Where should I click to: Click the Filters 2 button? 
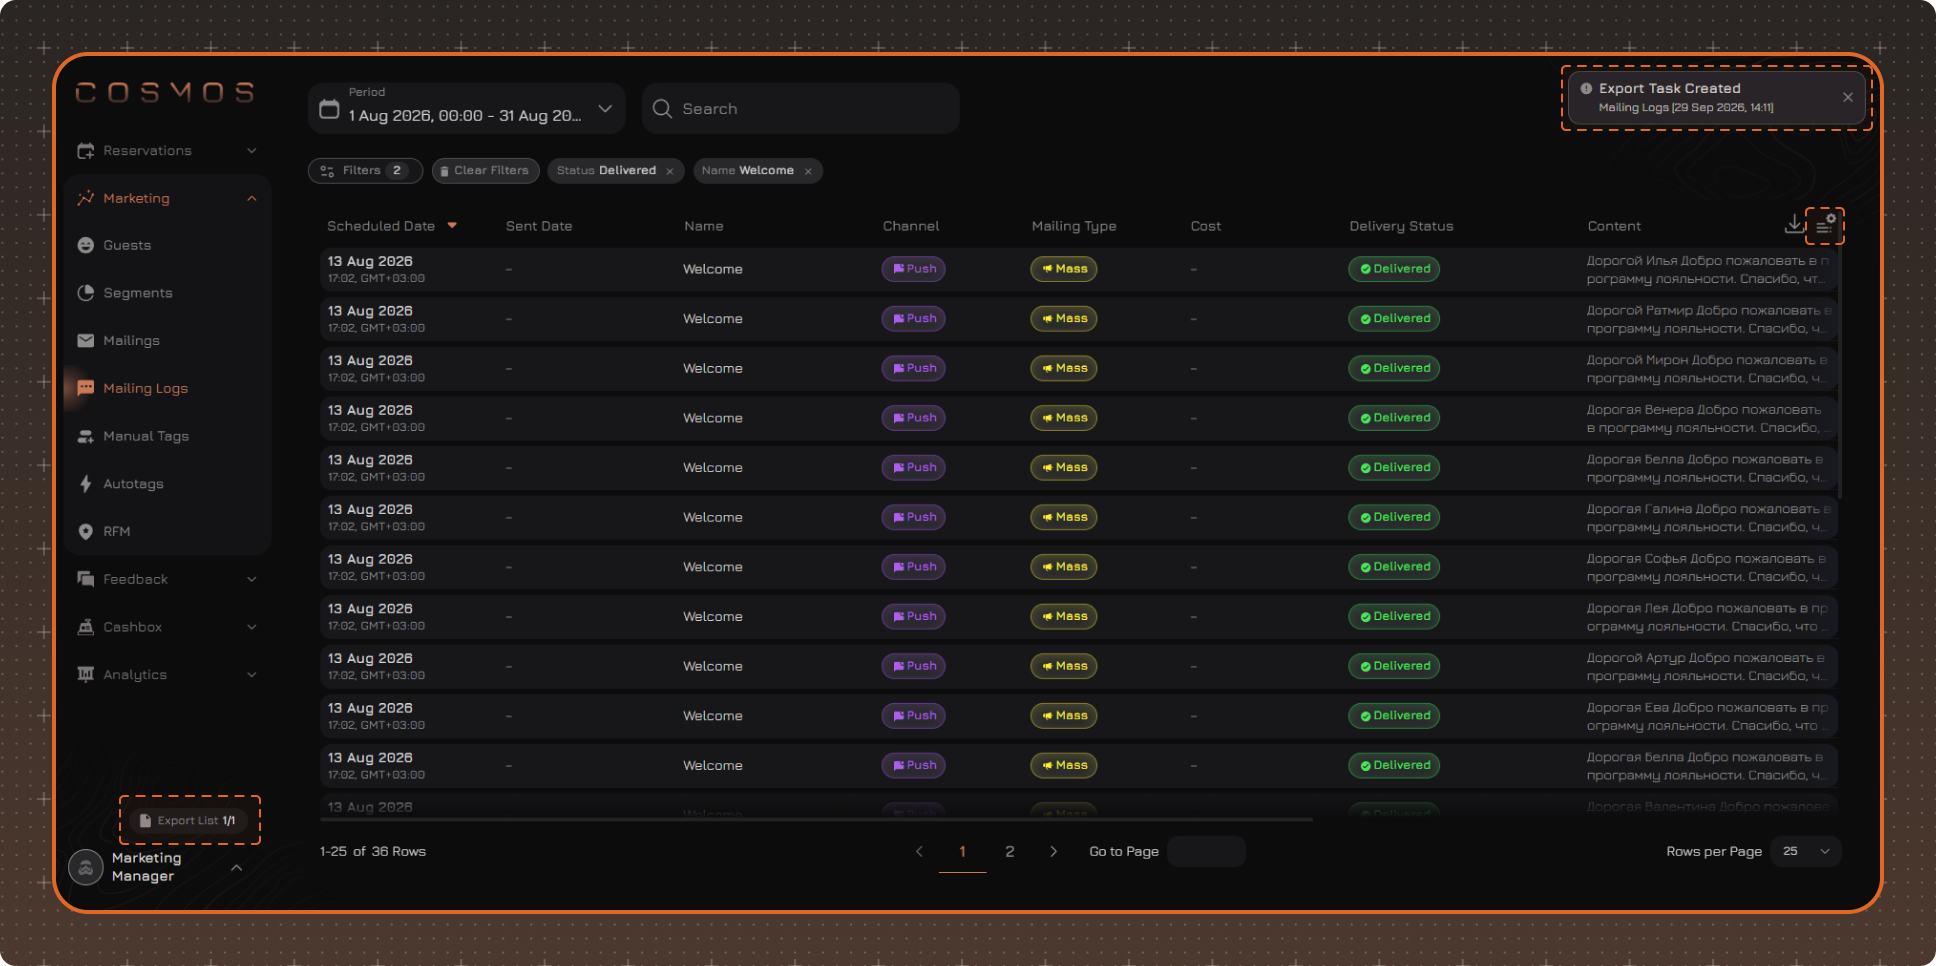[x=365, y=171]
